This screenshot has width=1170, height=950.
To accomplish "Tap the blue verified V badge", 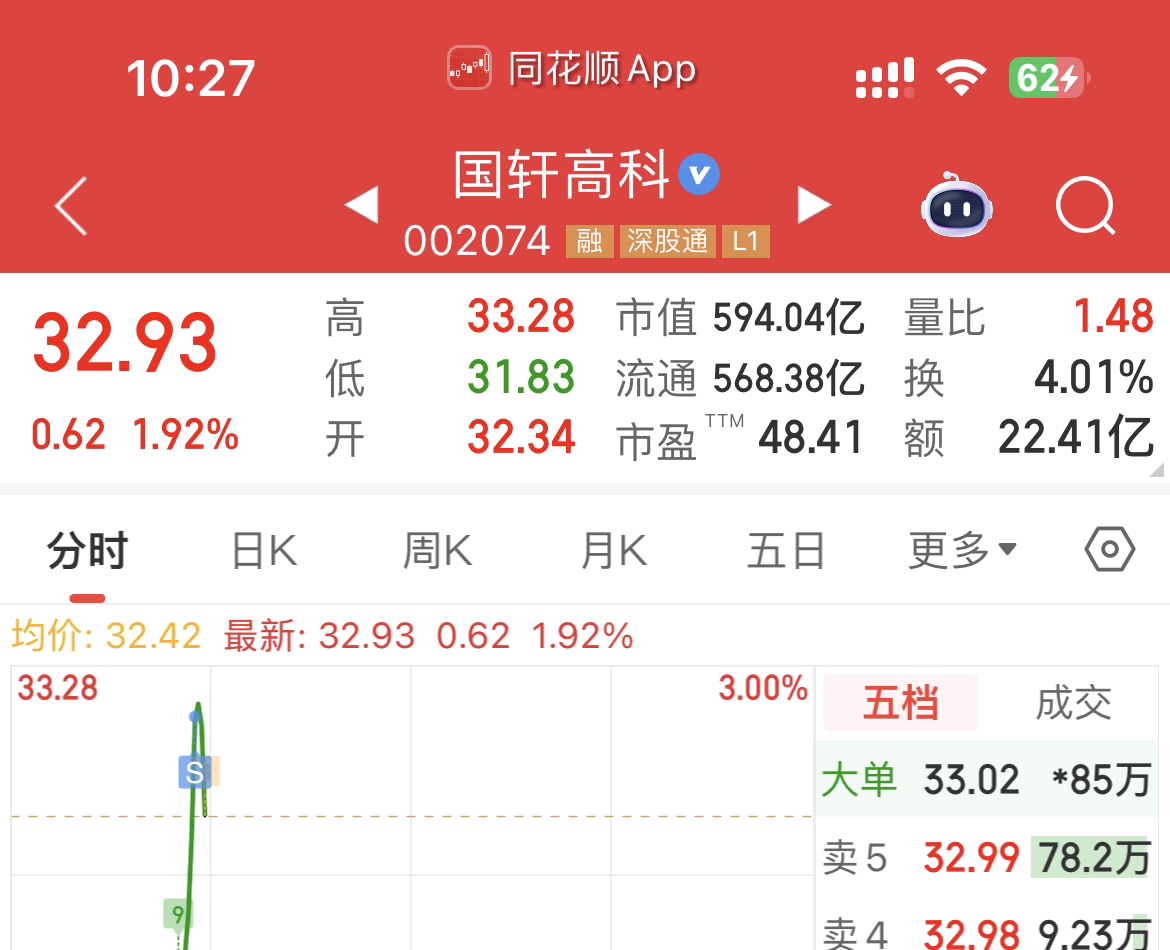I will click(699, 174).
